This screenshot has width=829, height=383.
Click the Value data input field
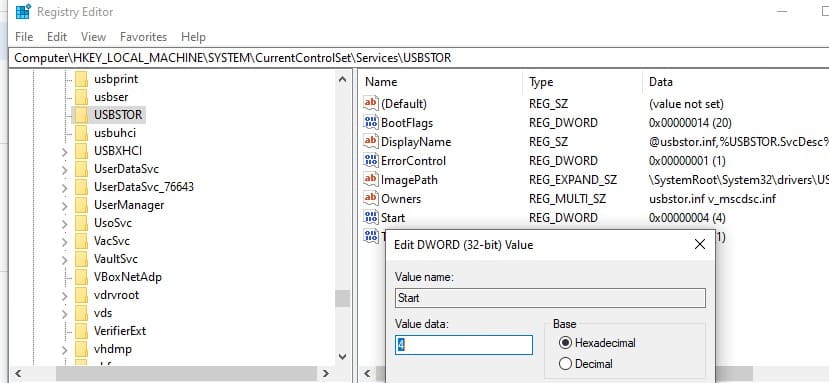coord(464,345)
